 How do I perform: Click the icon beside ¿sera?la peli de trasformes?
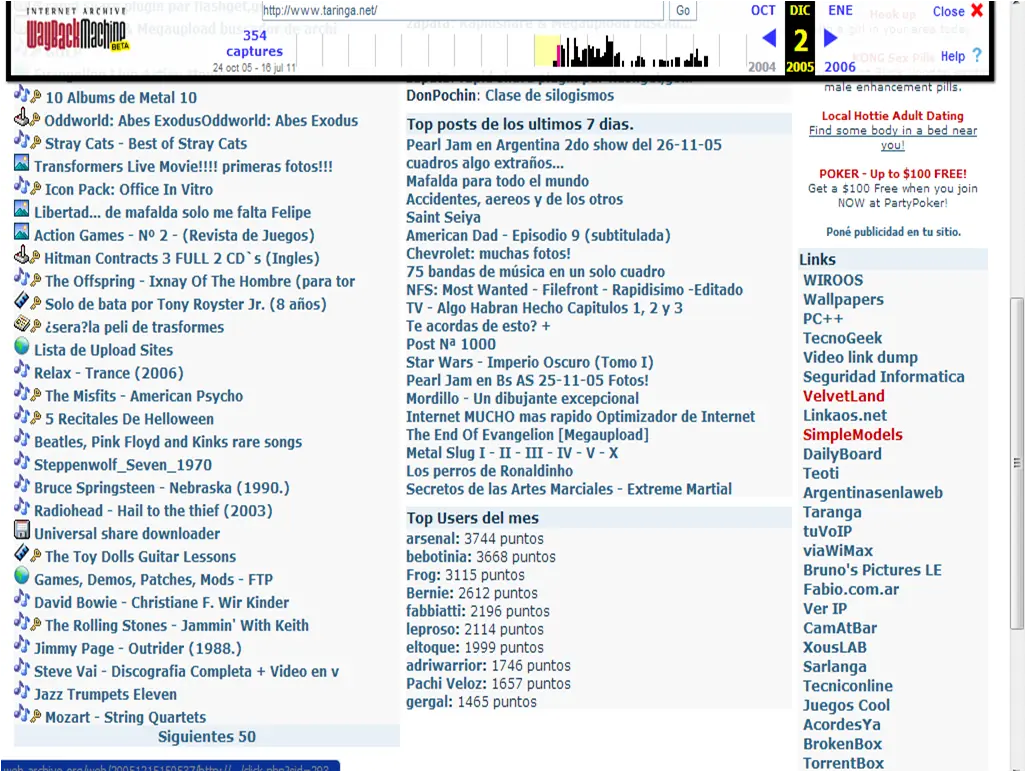pos(22,324)
